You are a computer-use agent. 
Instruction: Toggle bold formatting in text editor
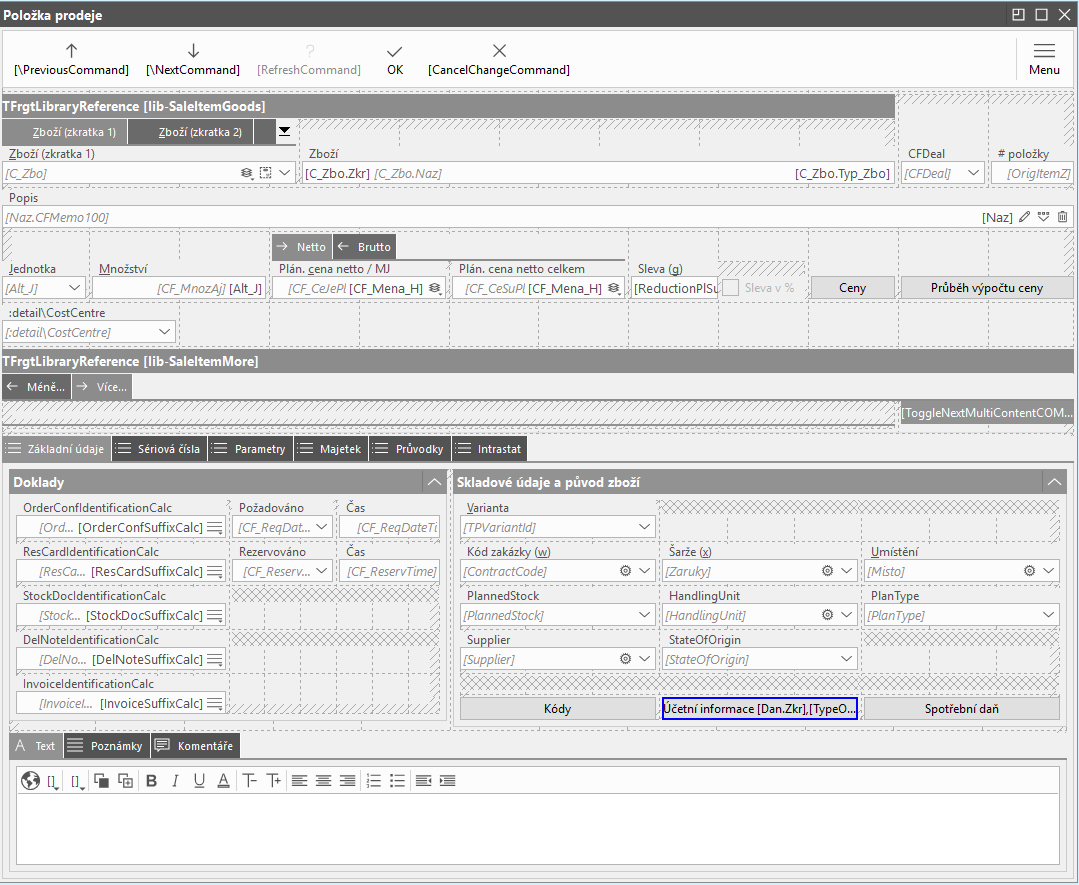click(152, 781)
